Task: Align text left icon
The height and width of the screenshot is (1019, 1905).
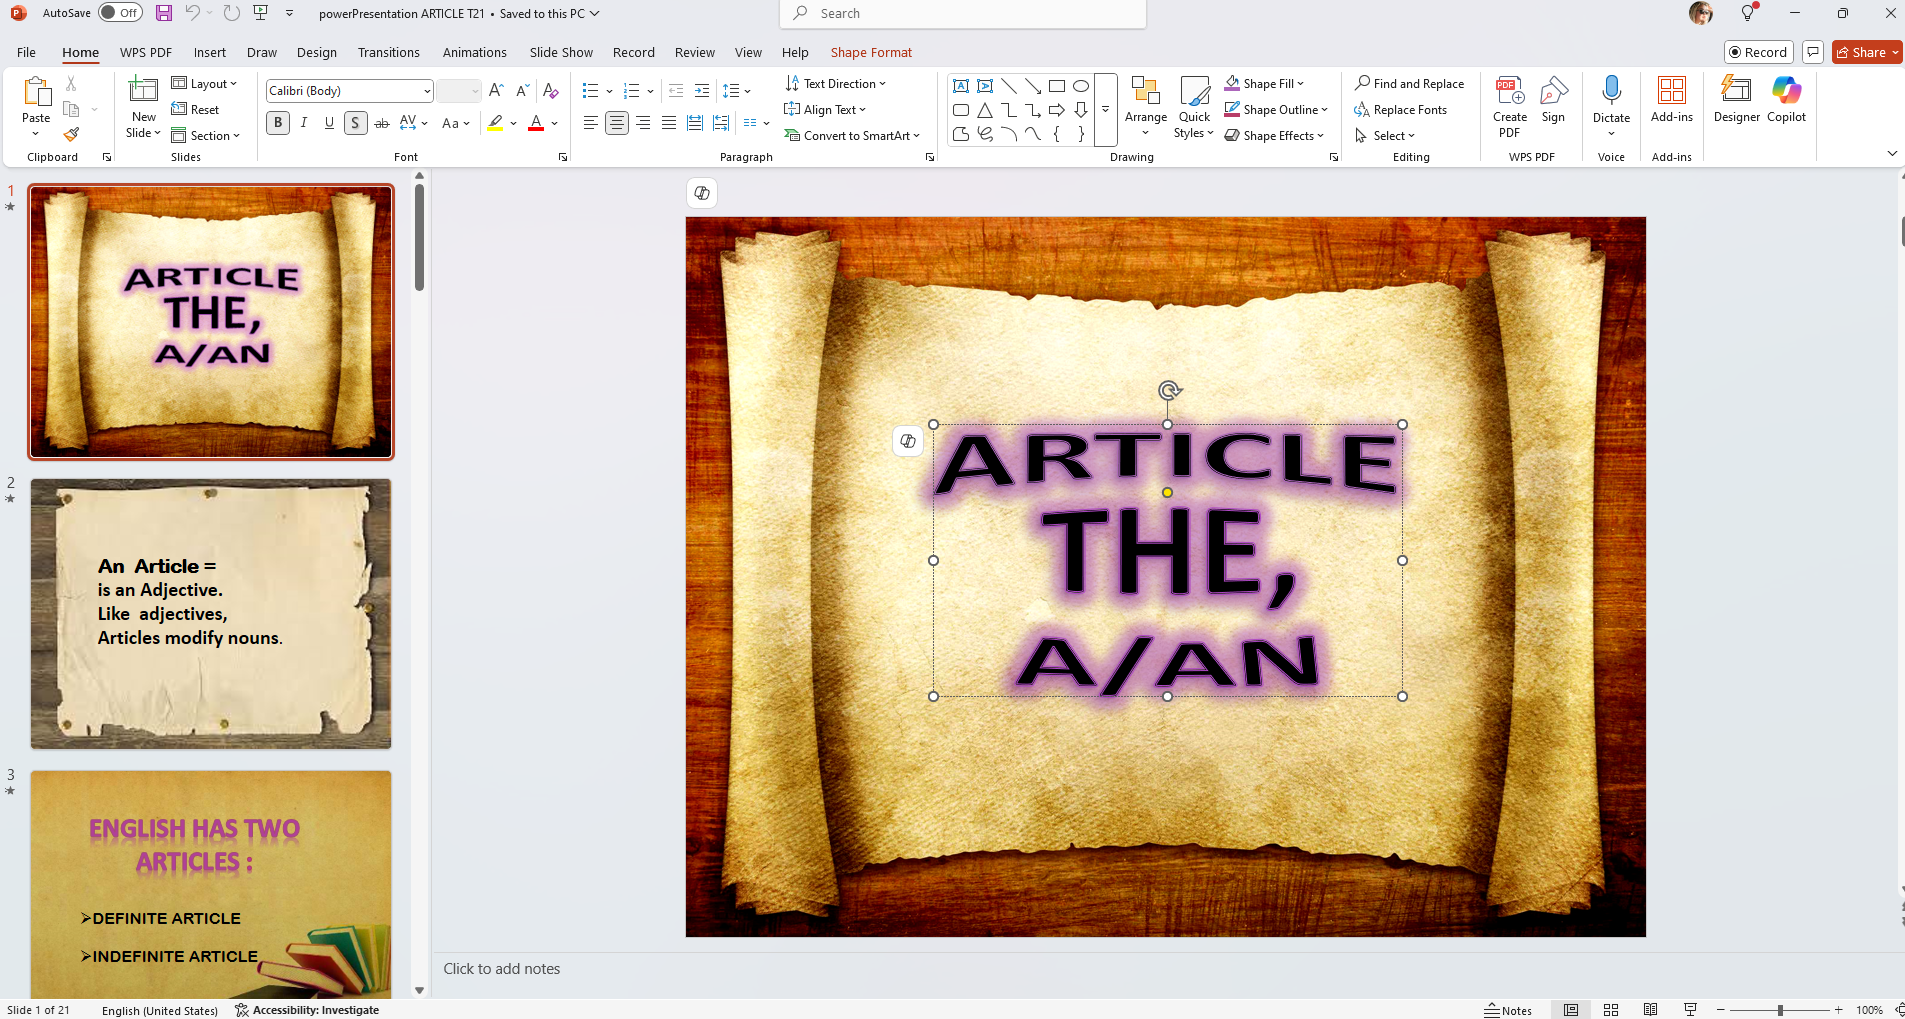Action: [591, 123]
